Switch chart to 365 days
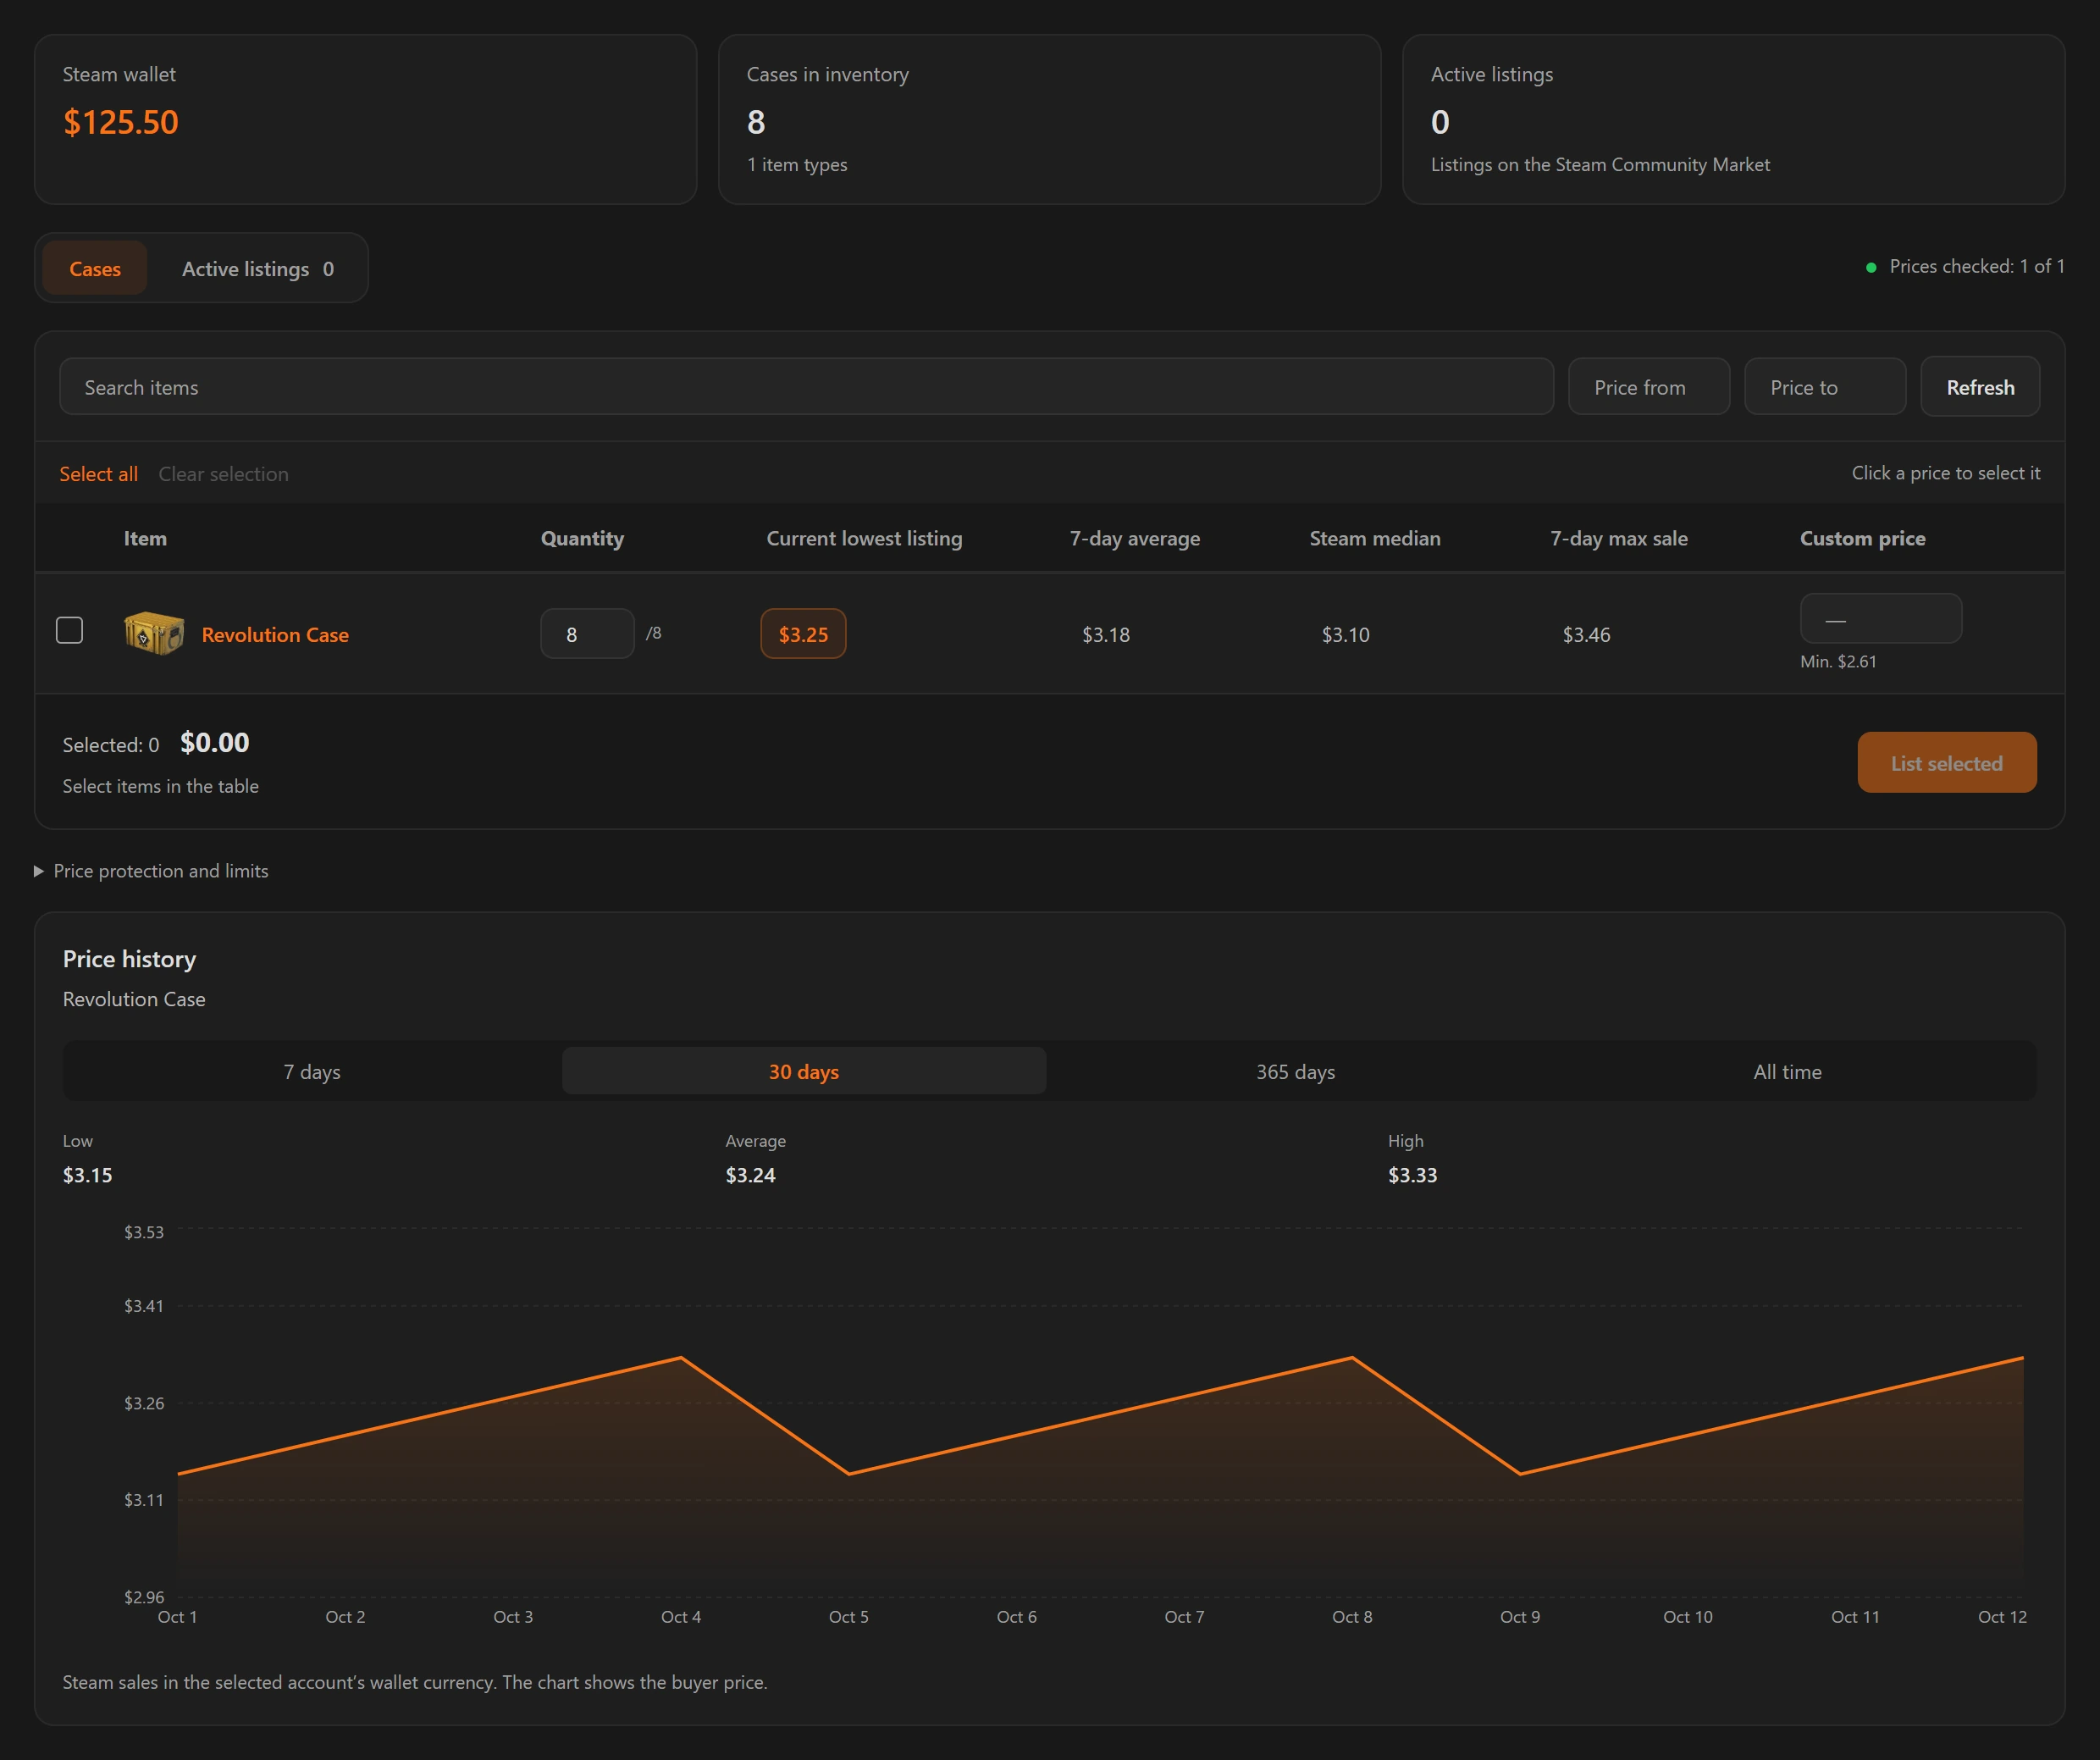The height and width of the screenshot is (1760, 2100). pyautogui.click(x=1296, y=1072)
